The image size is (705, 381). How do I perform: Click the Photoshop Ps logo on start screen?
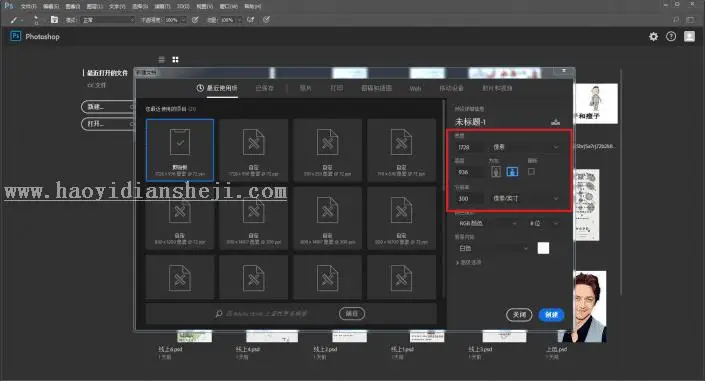pyautogui.click(x=15, y=36)
